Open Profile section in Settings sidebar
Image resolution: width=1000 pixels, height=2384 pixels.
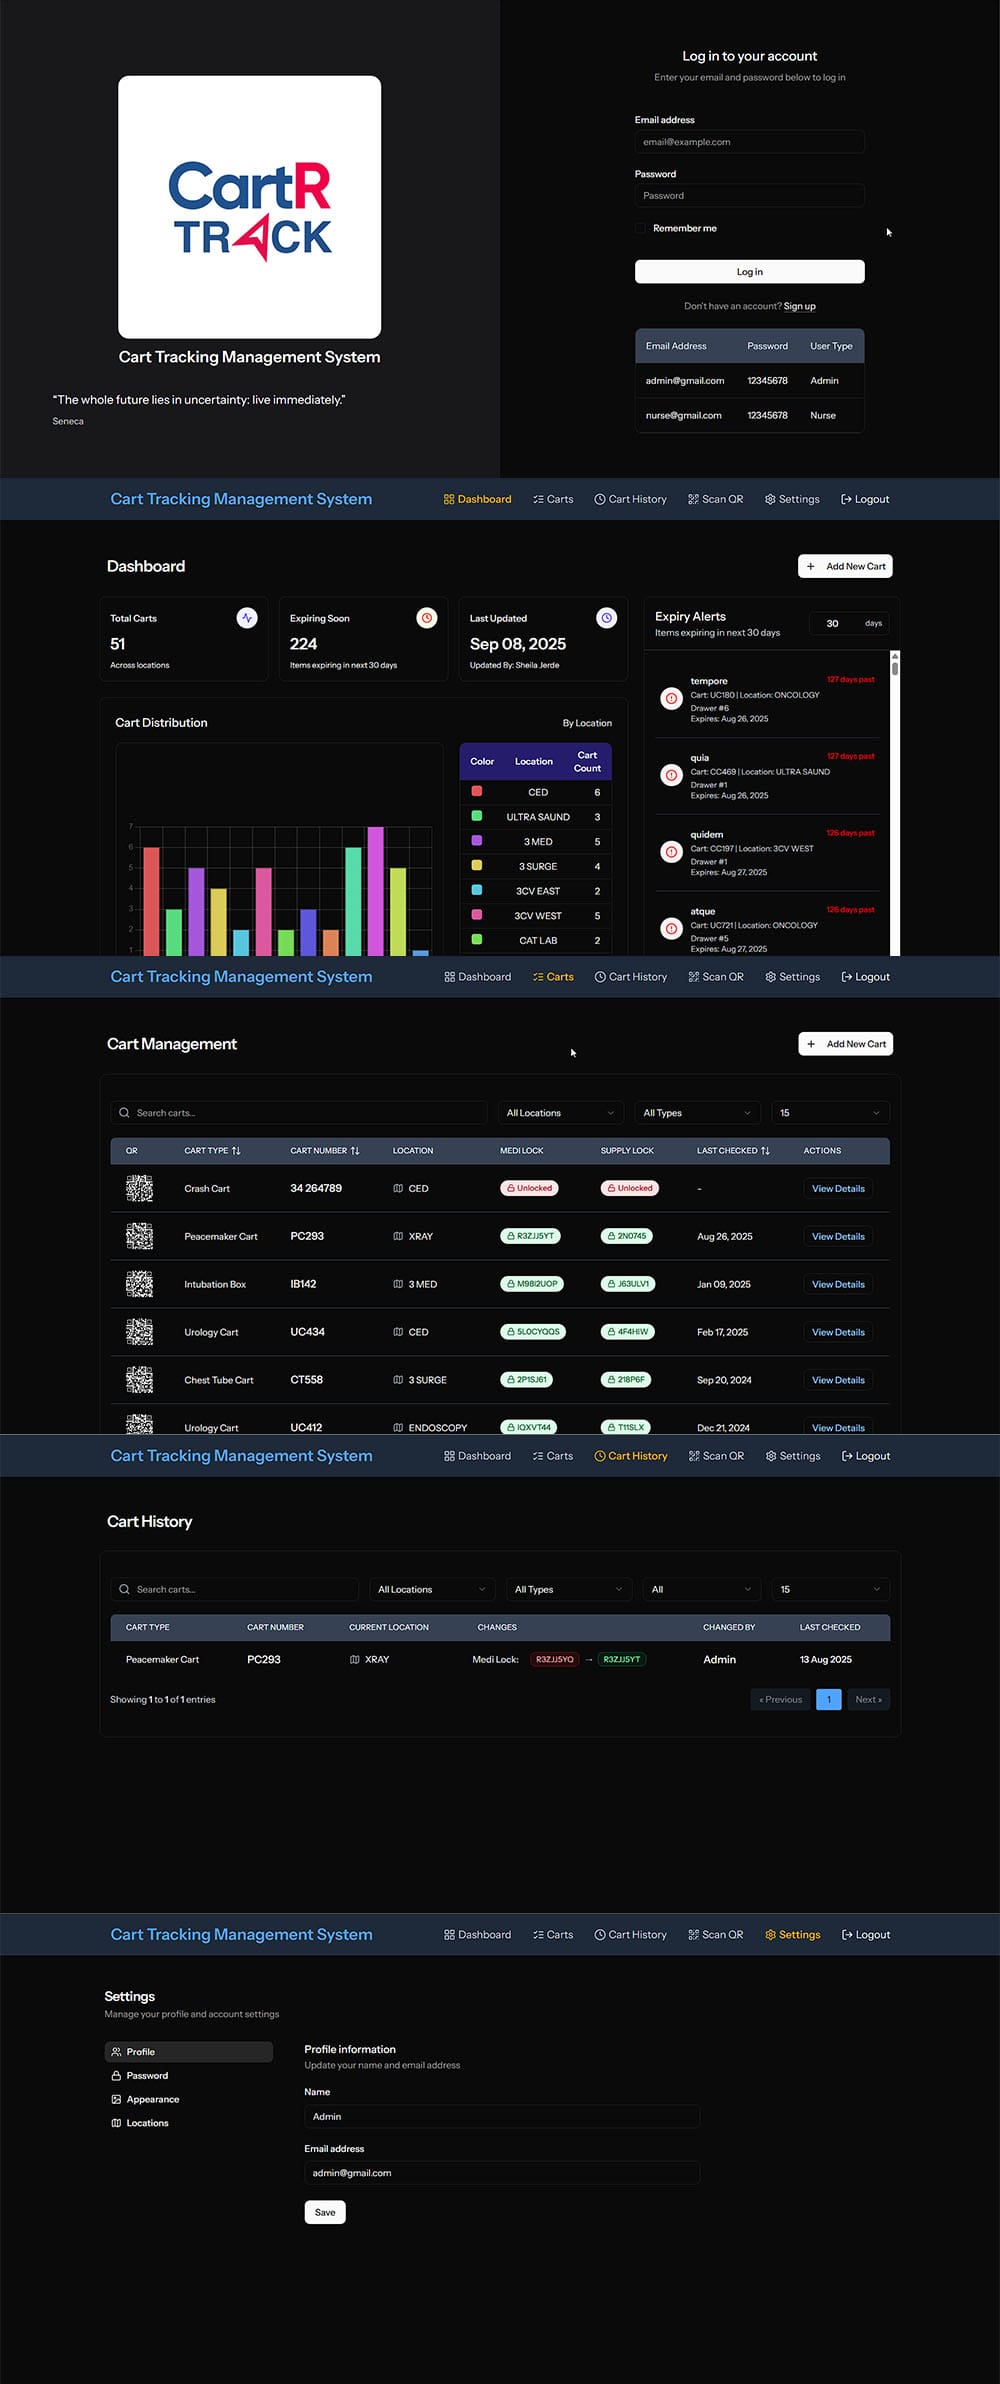140,2051
